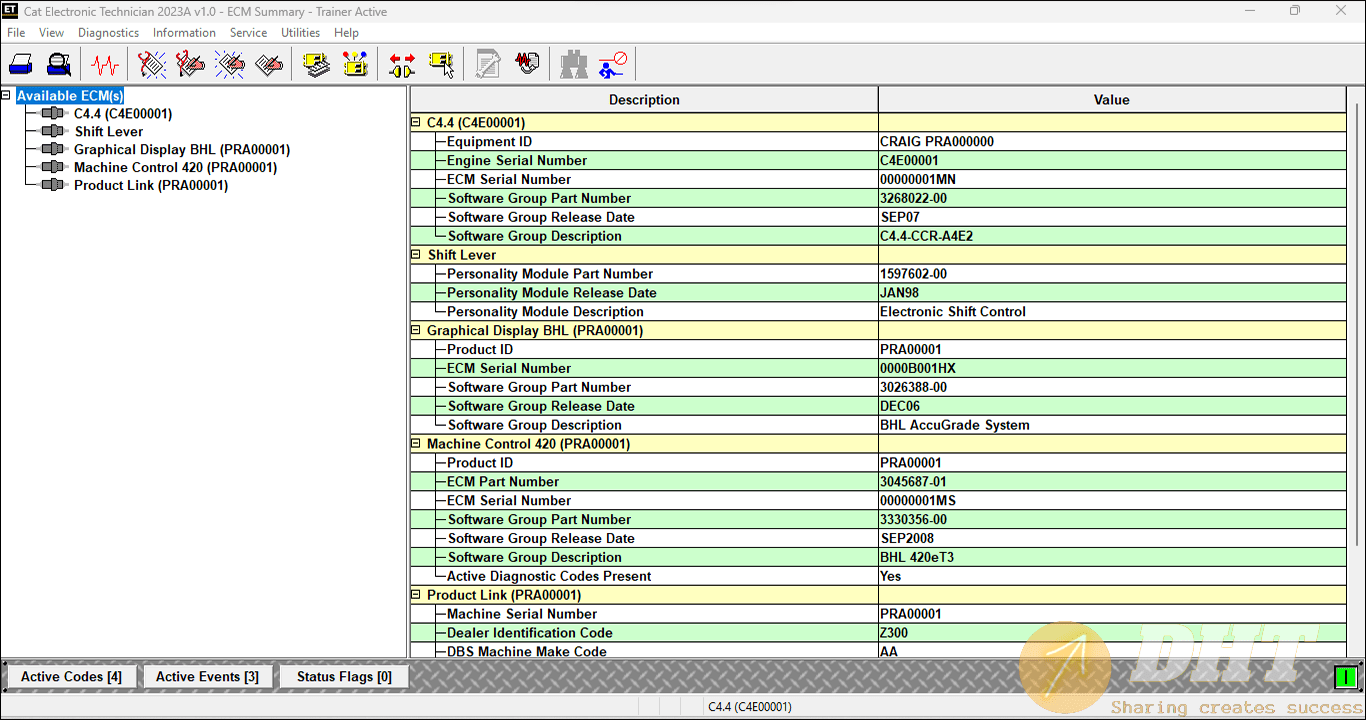Collapse the Available ECM(s) tree
This screenshot has width=1366, height=720.
tap(7, 95)
